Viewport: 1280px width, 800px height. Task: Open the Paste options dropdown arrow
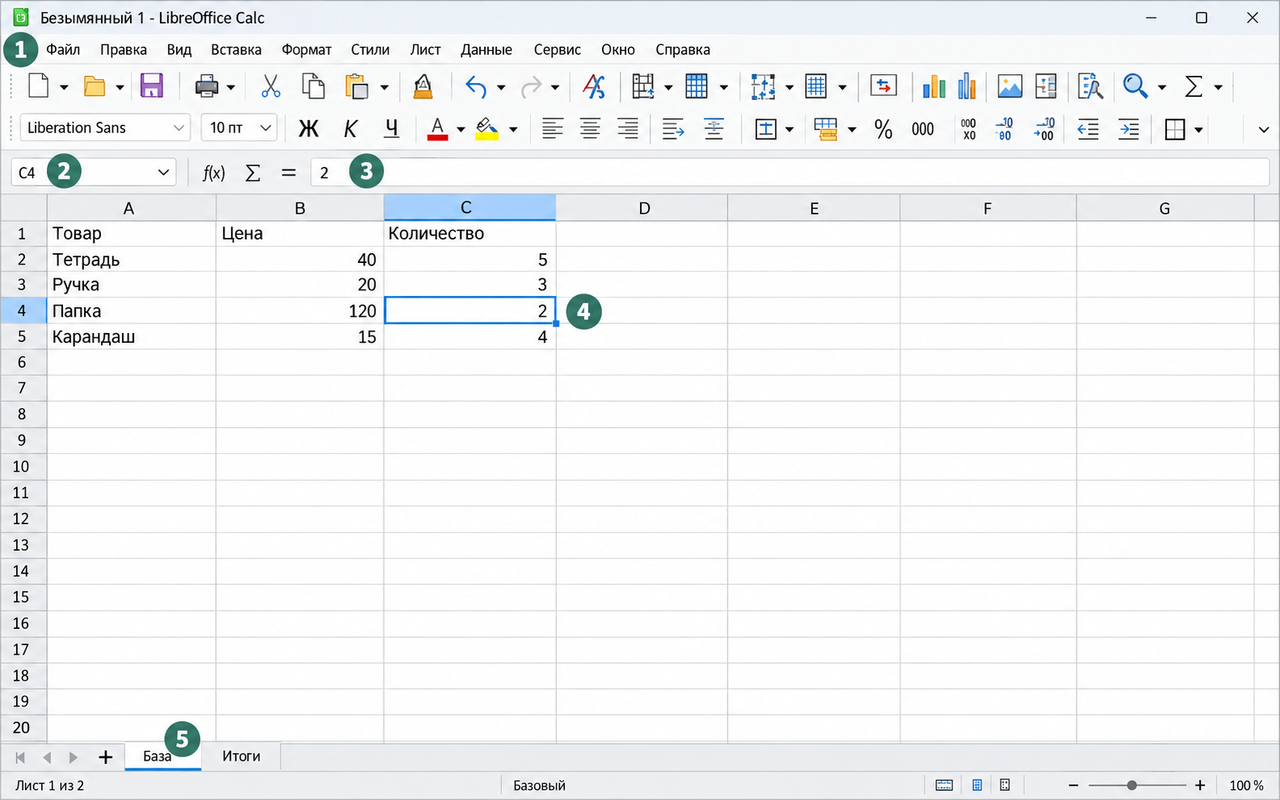point(384,87)
